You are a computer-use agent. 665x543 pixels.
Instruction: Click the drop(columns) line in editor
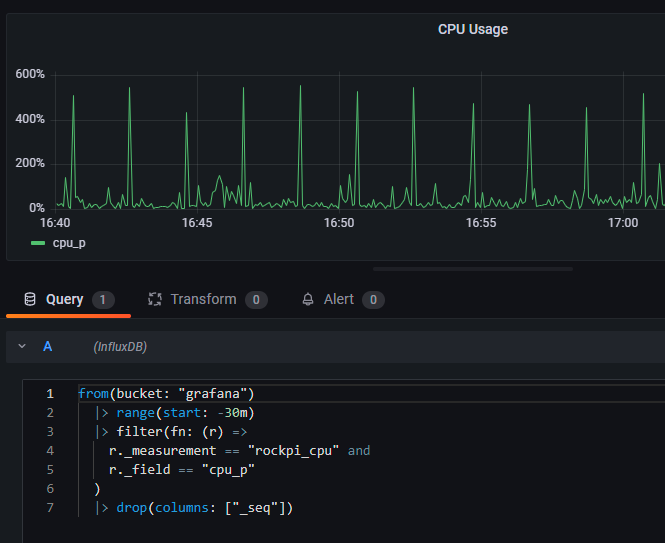200,508
